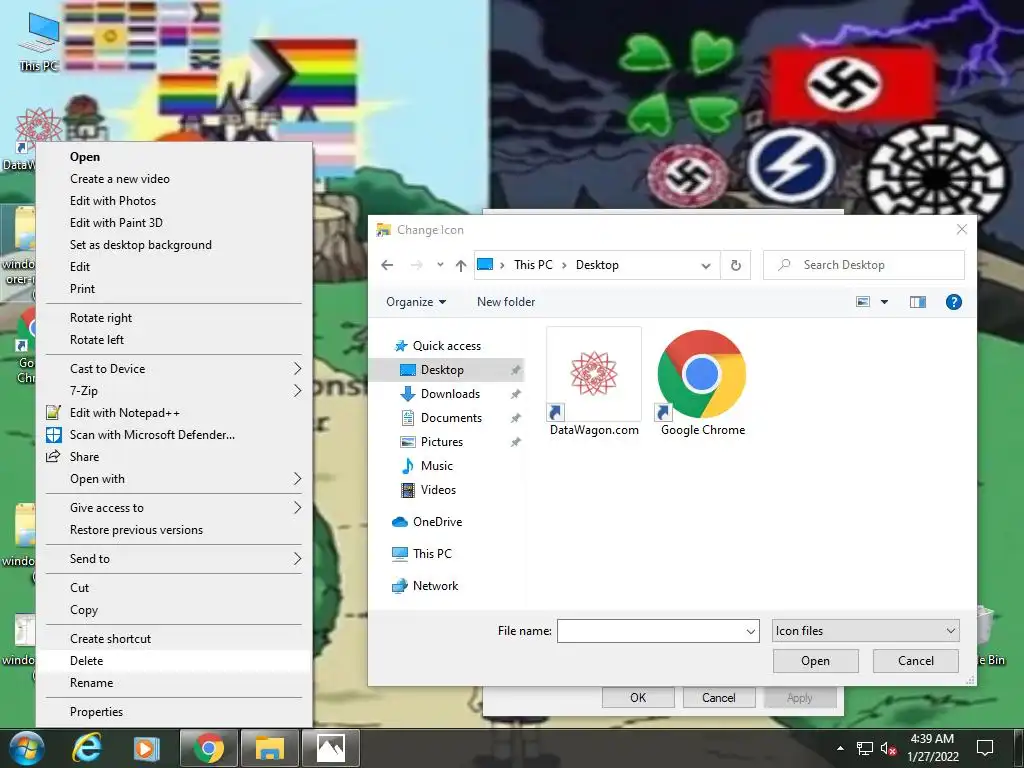Click Open in Change Icon dialog
The image size is (1024, 768).
[x=816, y=661]
